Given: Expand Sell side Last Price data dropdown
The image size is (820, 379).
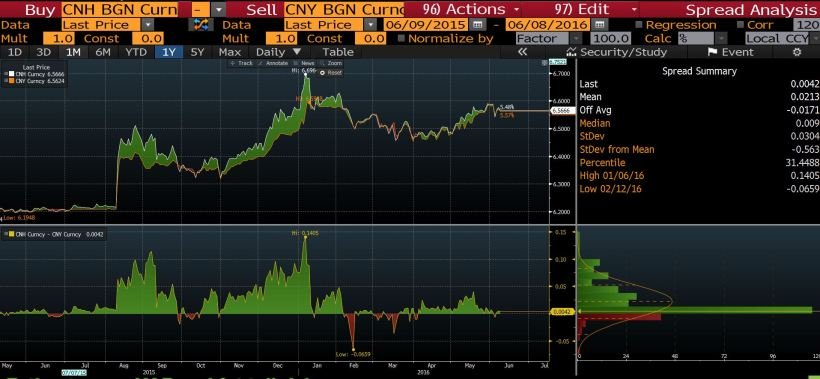Looking at the screenshot, I should (370, 25).
